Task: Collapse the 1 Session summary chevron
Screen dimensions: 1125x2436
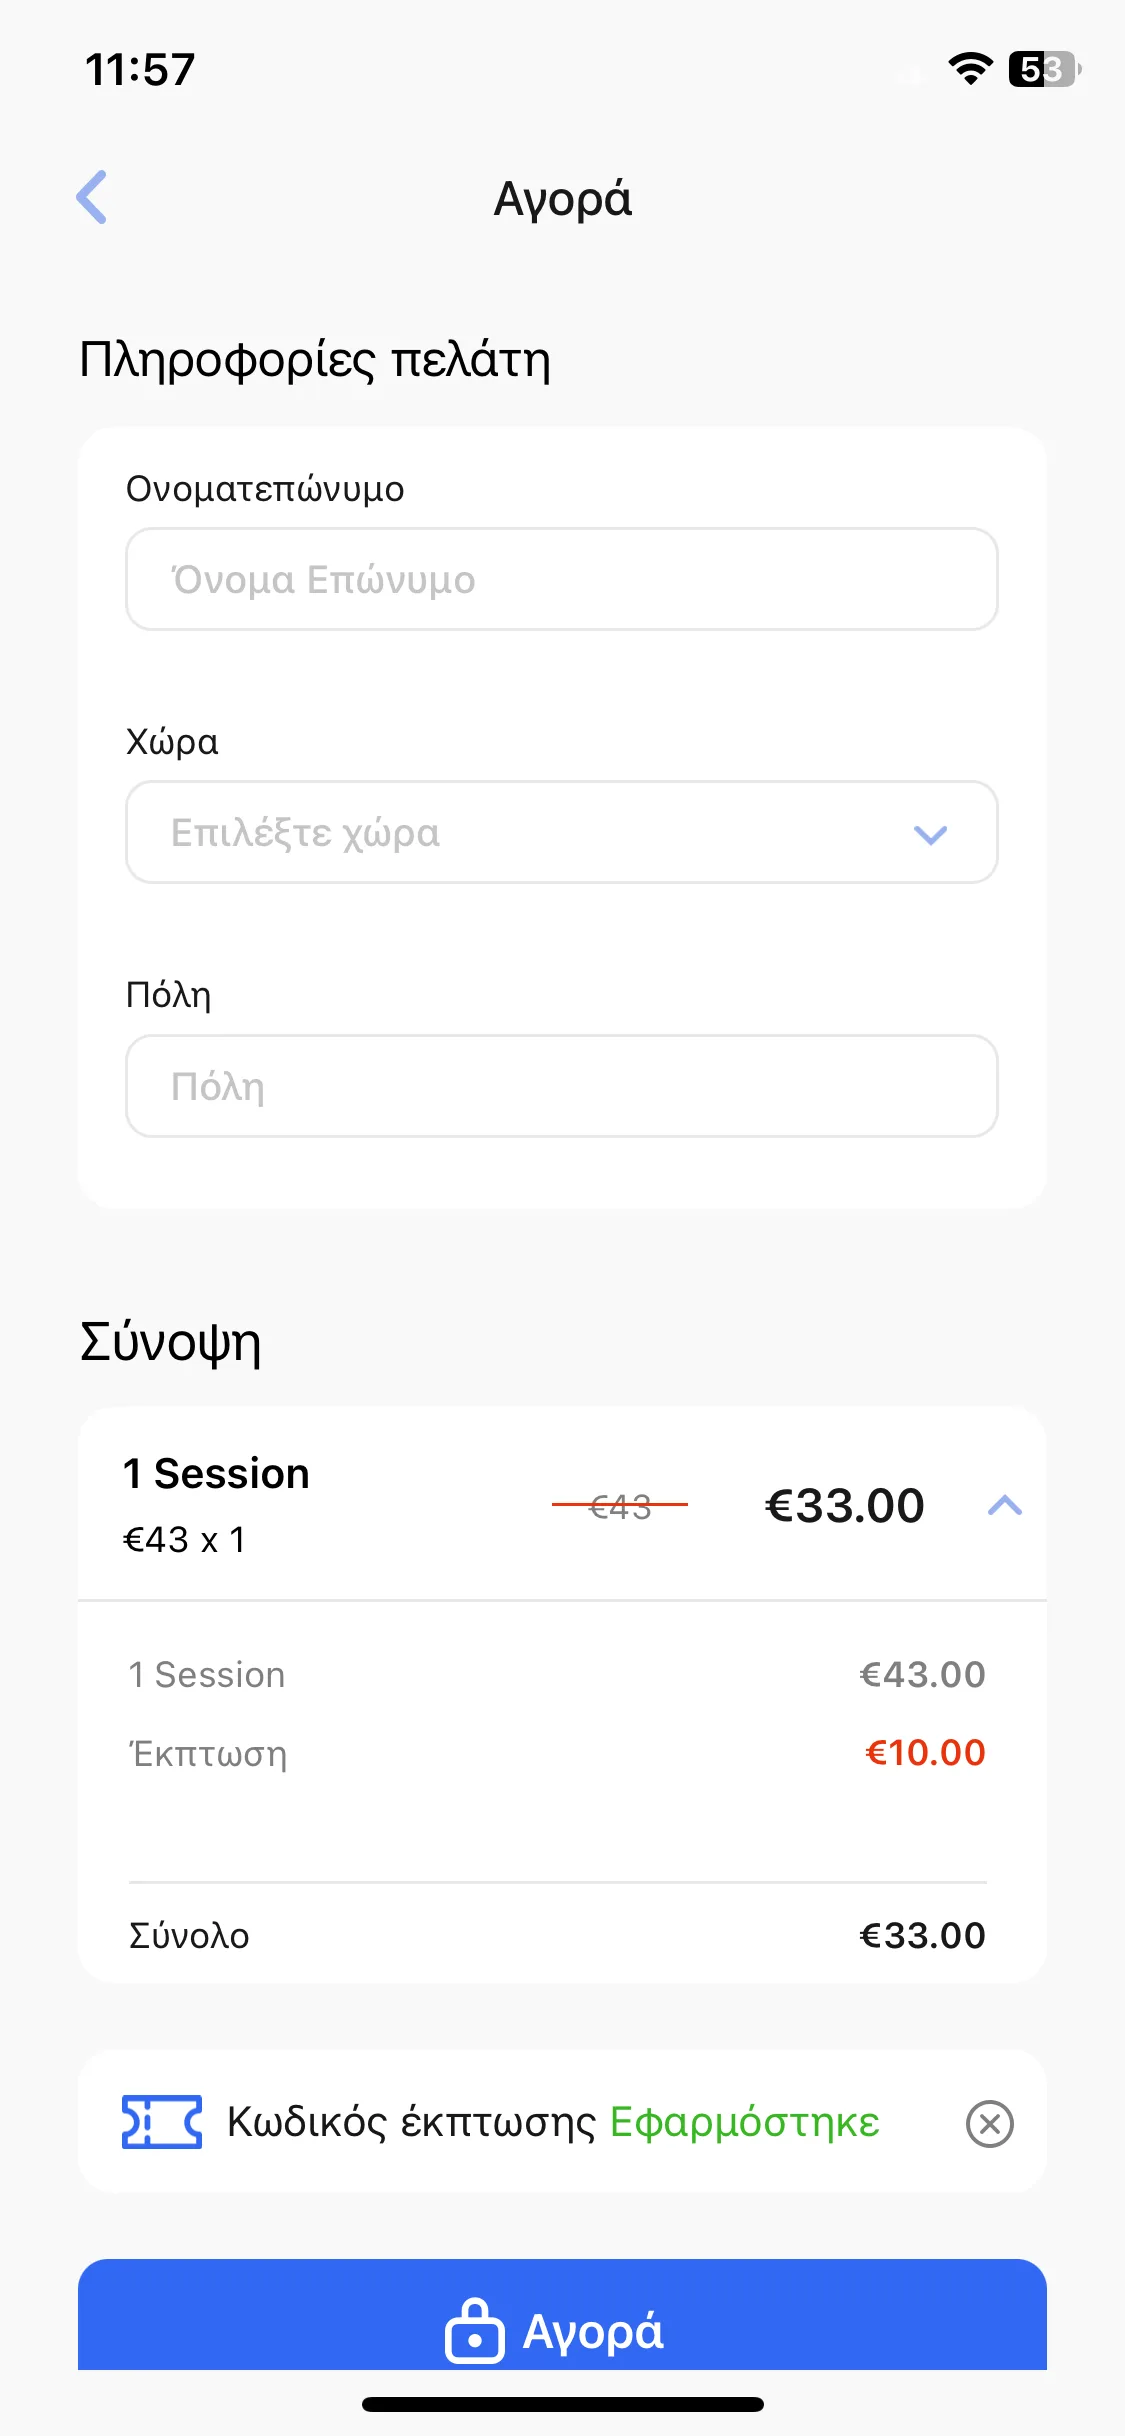Action: (1005, 1505)
